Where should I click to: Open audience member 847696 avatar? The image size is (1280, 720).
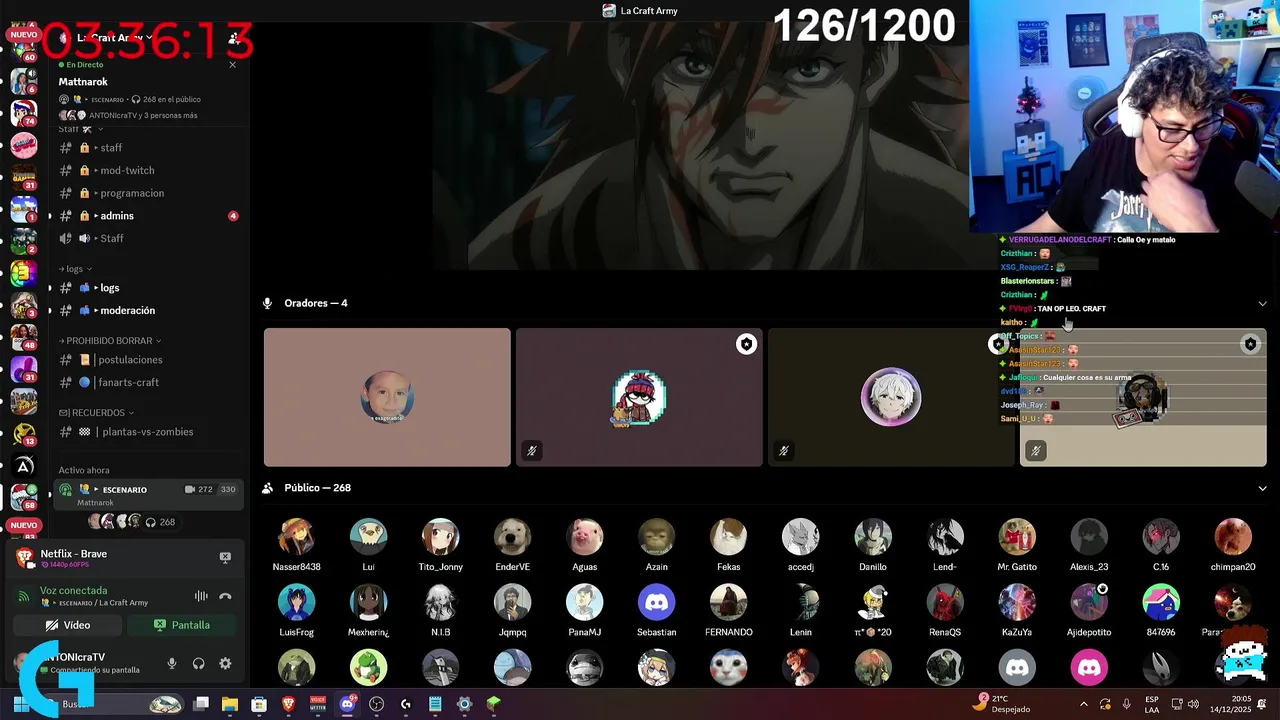[x=1161, y=603]
